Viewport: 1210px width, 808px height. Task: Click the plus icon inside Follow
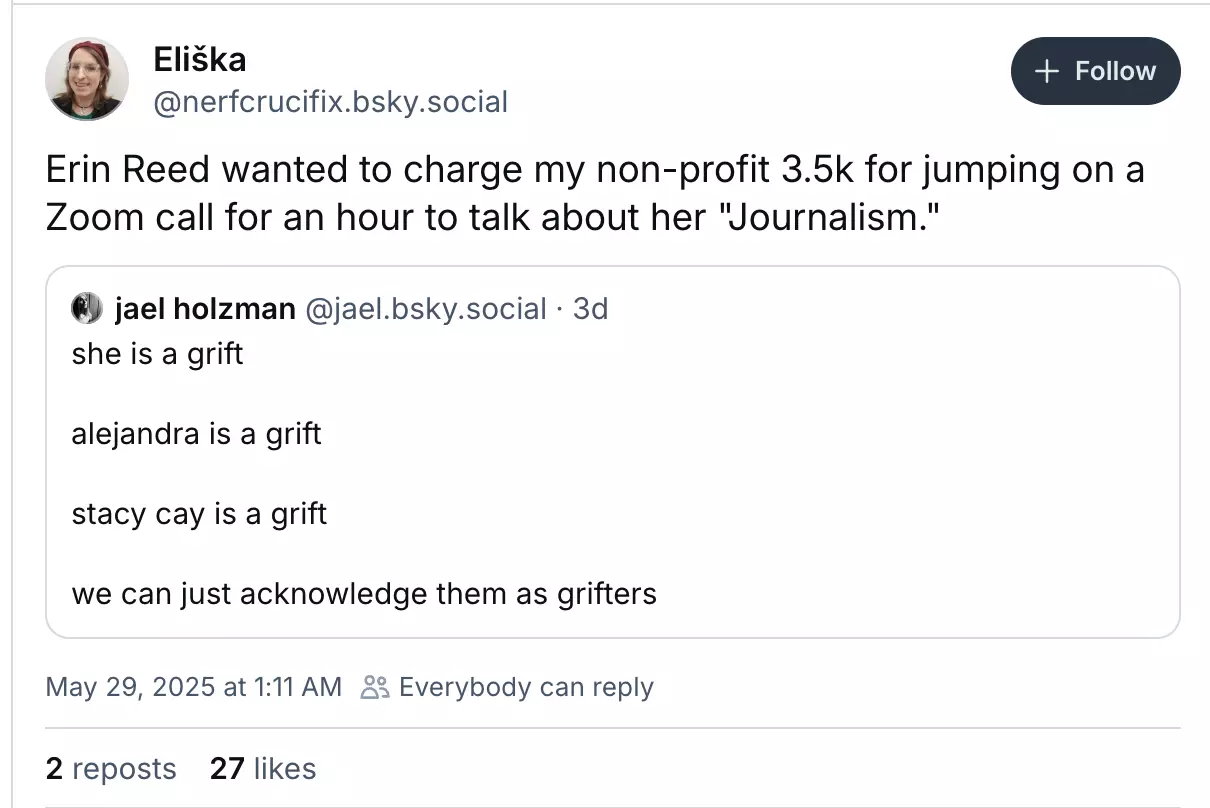tap(1048, 71)
